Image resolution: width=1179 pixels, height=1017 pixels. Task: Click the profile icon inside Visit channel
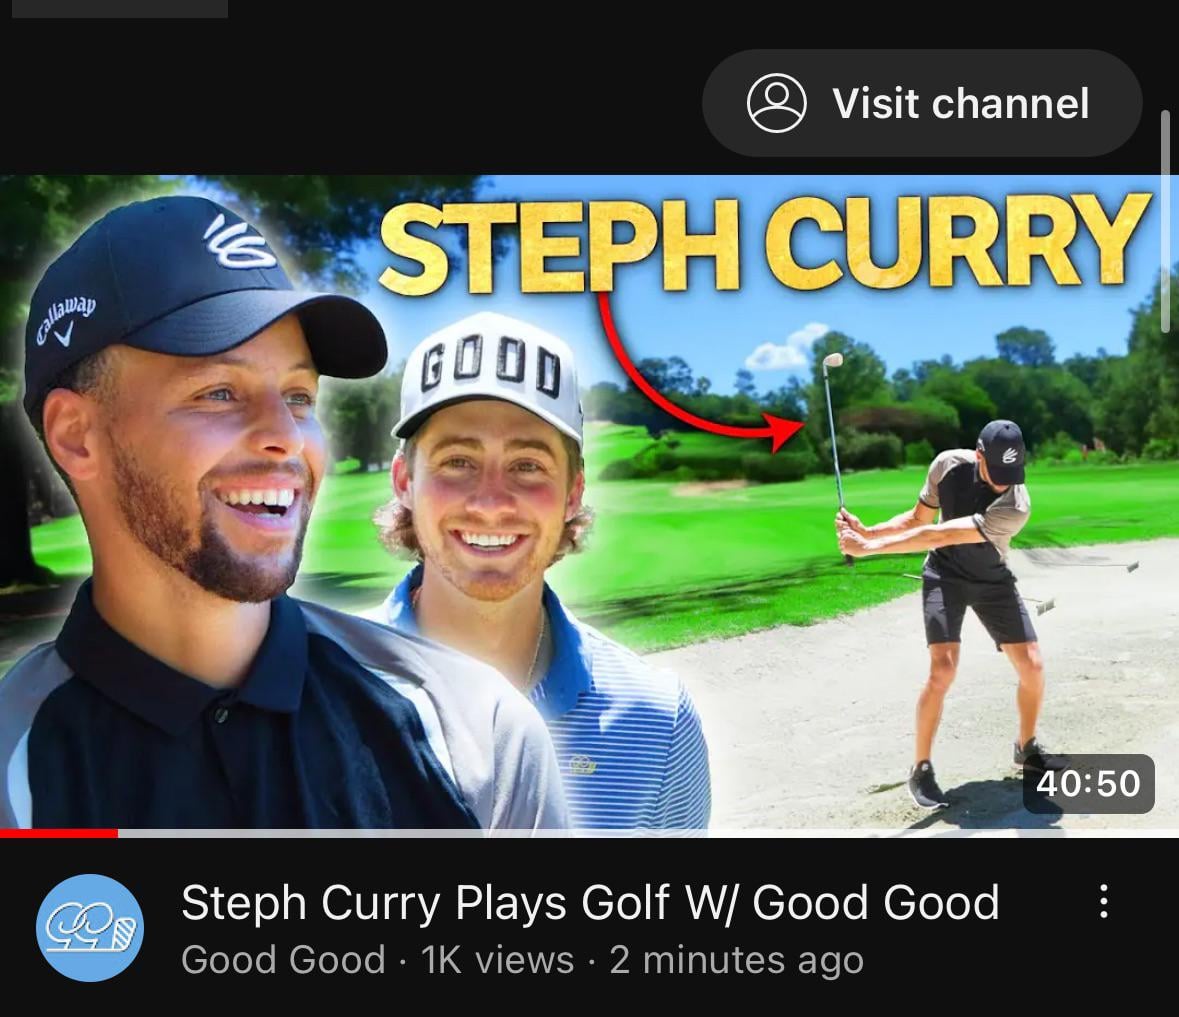point(776,103)
